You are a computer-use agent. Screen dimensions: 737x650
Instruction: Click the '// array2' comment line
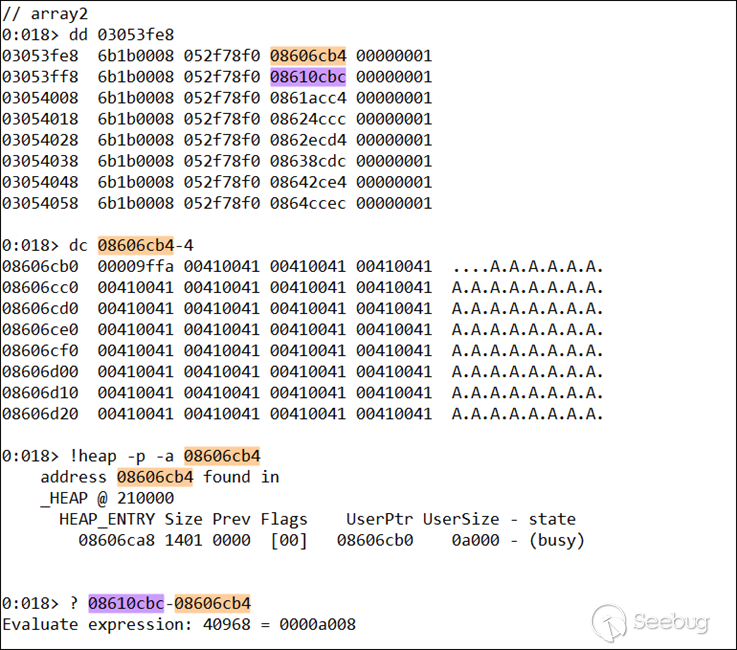(x=45, y=14)
